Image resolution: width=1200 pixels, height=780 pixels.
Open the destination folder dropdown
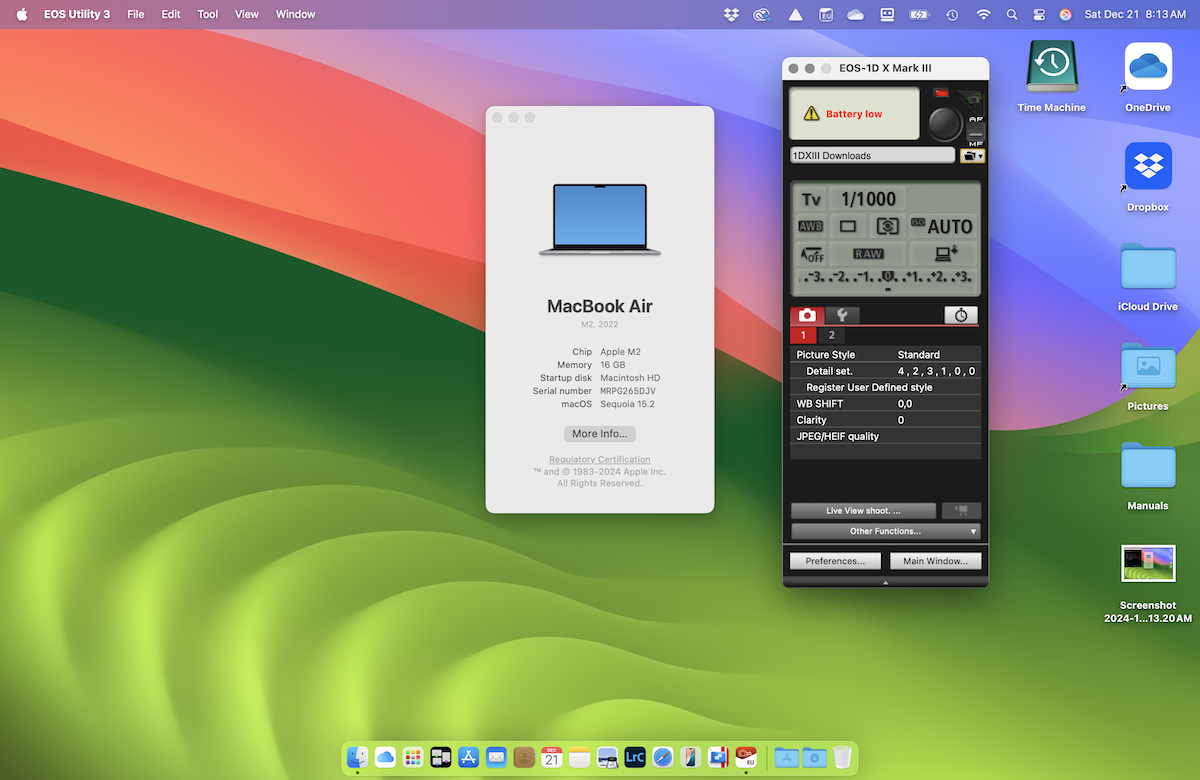pyautogui.click(x=972, y=156)
